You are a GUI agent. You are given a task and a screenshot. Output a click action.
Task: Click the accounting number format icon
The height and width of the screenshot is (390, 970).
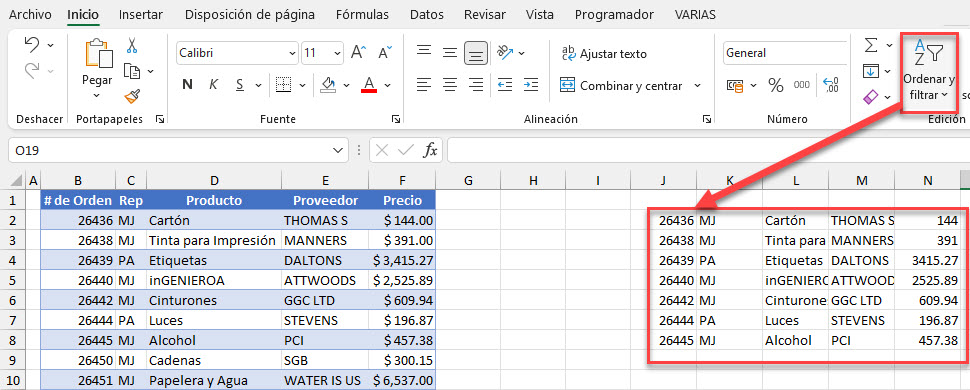pyautogui.click(x=735, y=85)
